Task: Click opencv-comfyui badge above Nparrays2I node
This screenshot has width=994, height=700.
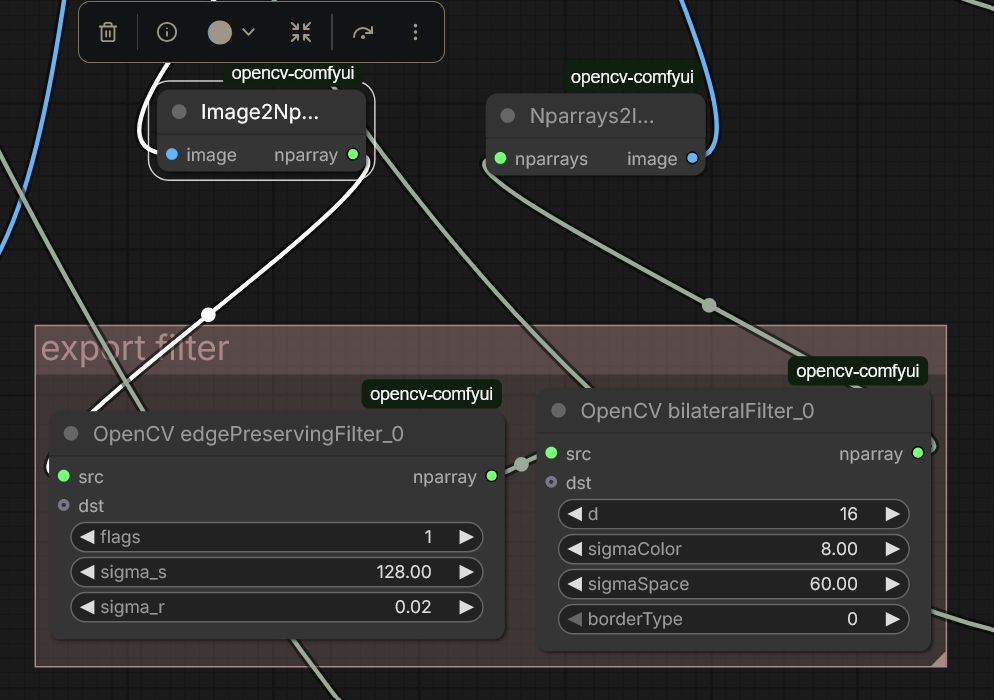Action: click(x=632, y=77)
